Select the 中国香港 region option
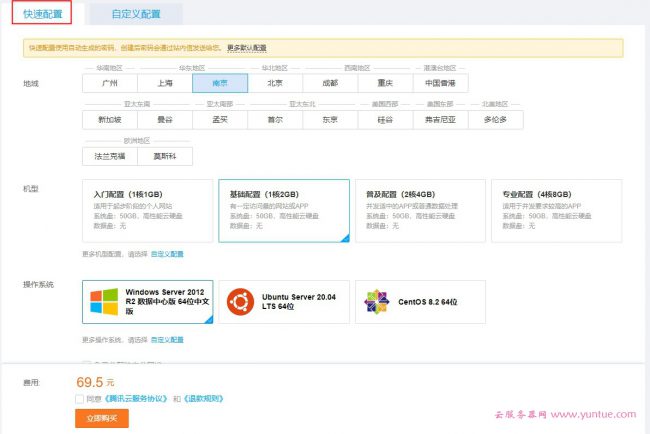This screenshot has height=434, width=650. coord(439,83)
